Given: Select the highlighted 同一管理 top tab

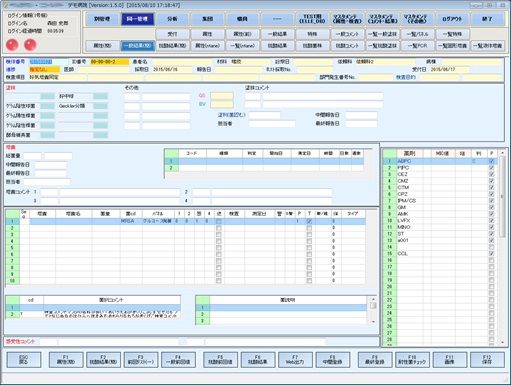Looking at the screenshot, I should 137,19.
